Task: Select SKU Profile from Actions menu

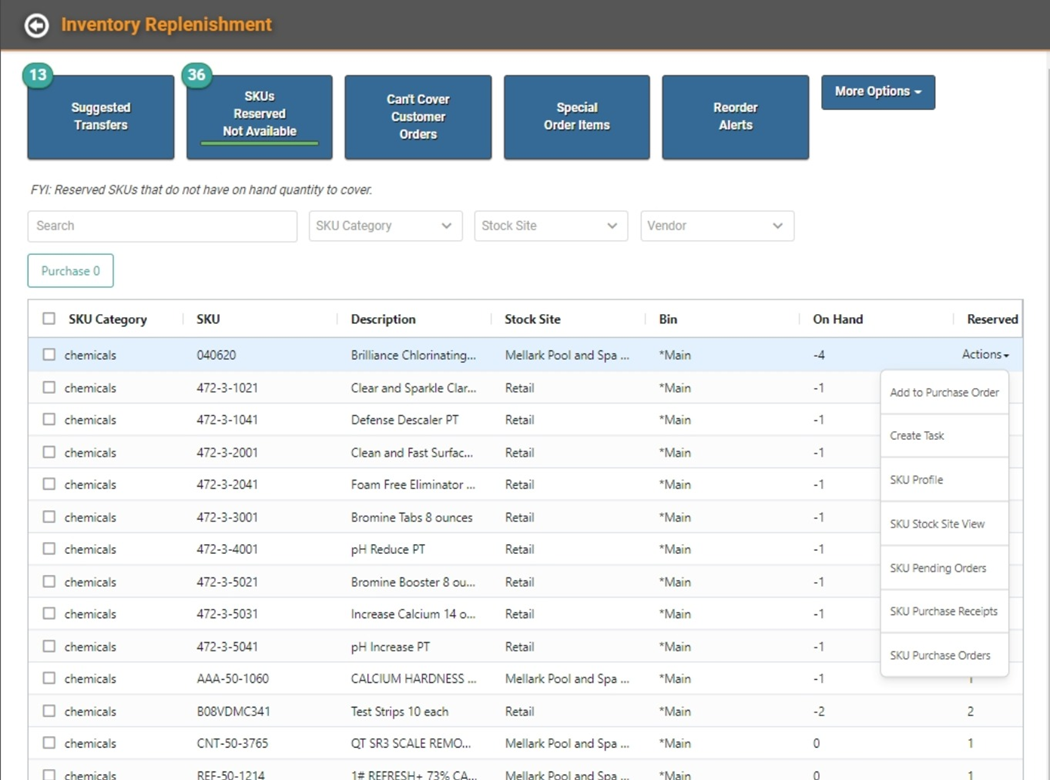Action: [x=916, y=480]
